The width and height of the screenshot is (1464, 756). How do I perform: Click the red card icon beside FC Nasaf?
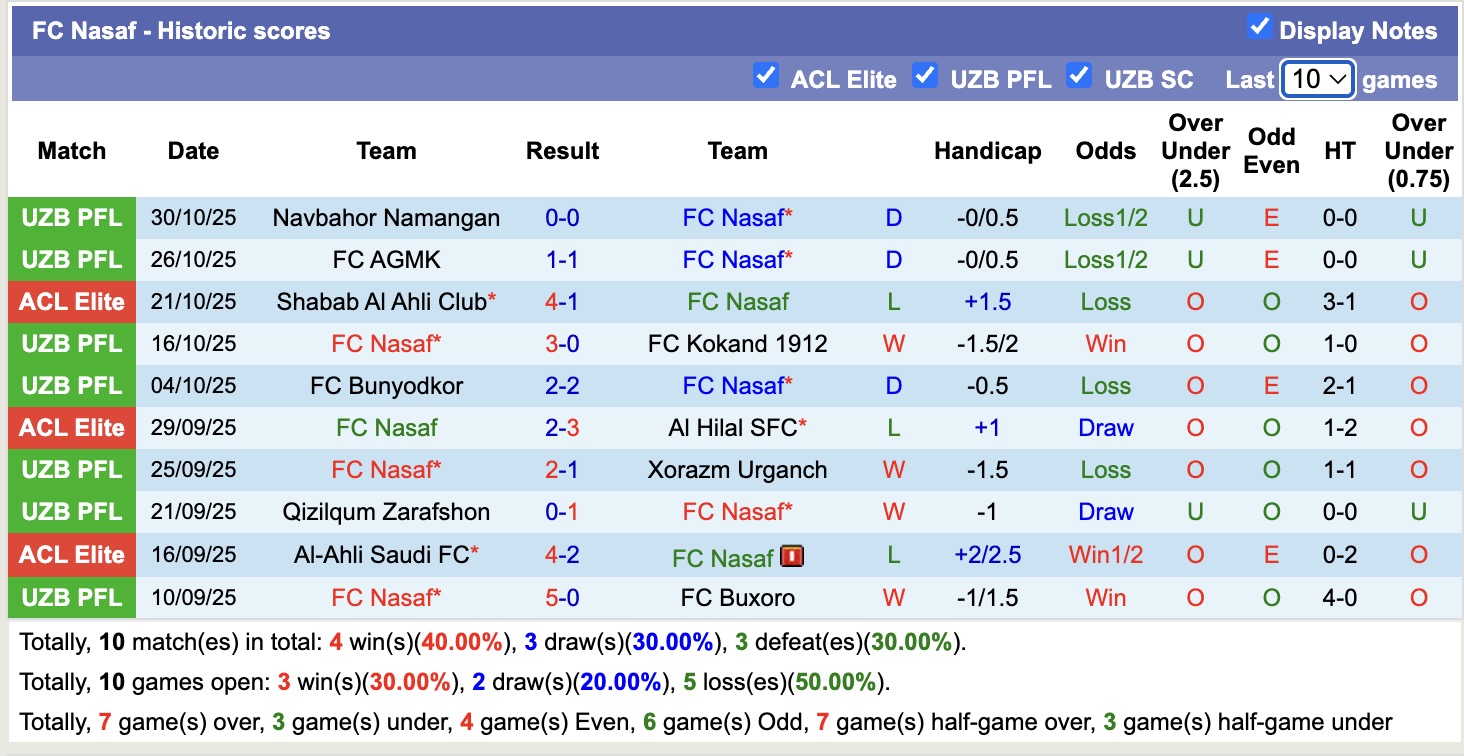(x=793, y=556)
